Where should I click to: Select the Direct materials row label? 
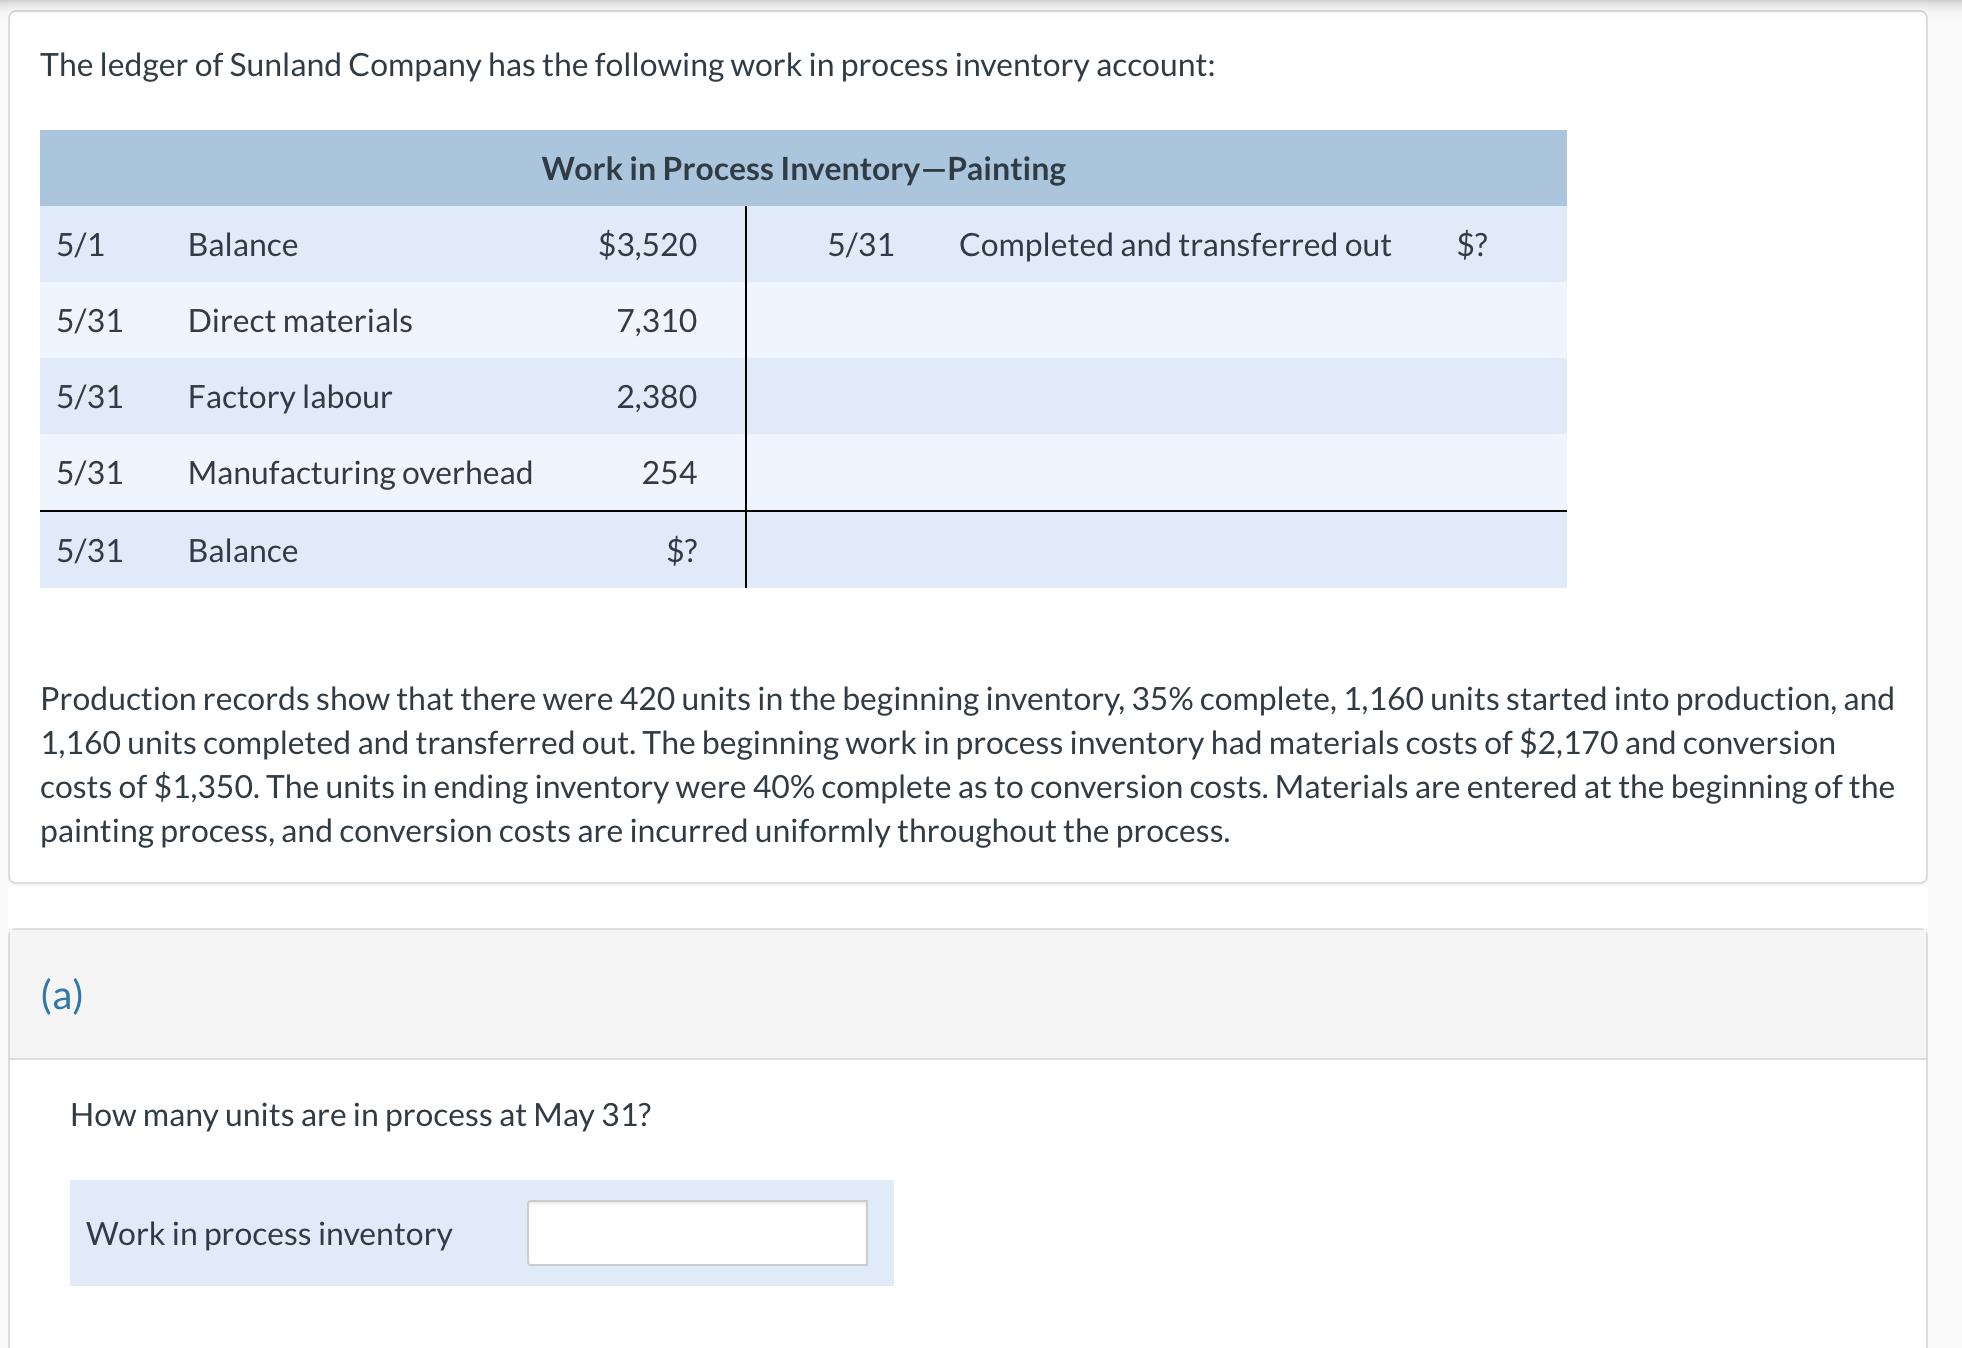point(300,321)
